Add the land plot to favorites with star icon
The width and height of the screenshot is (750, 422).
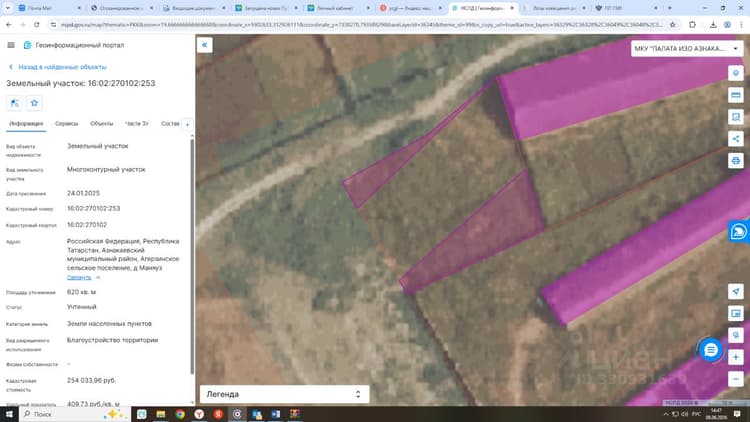[34, 103]
